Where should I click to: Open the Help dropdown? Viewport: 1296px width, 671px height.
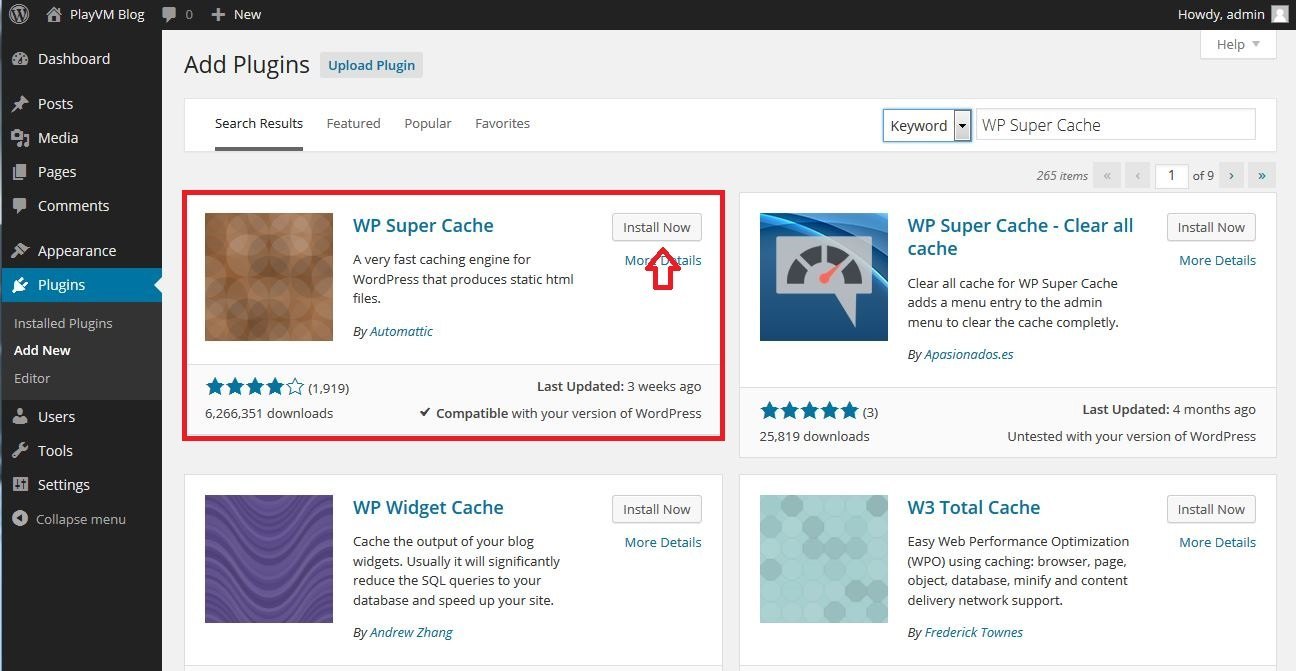click(x=1237, y=44)
